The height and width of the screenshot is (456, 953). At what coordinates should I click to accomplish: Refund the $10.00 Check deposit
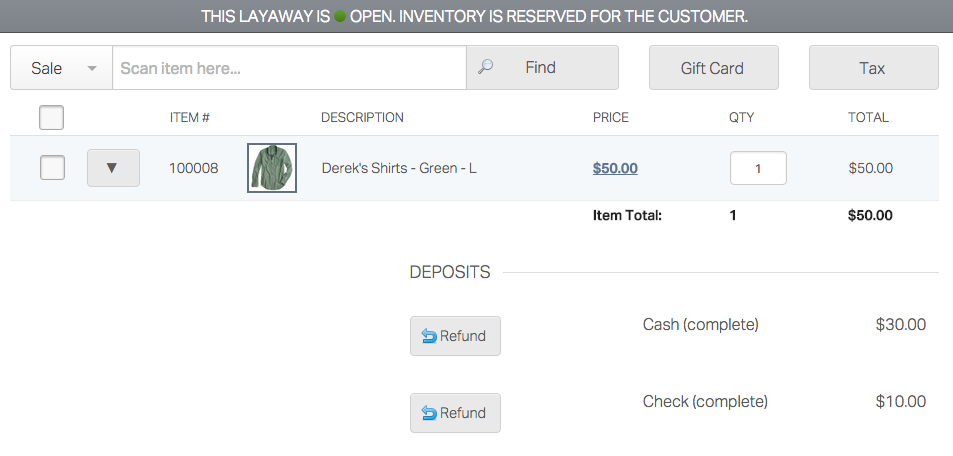tap(455, 413)
